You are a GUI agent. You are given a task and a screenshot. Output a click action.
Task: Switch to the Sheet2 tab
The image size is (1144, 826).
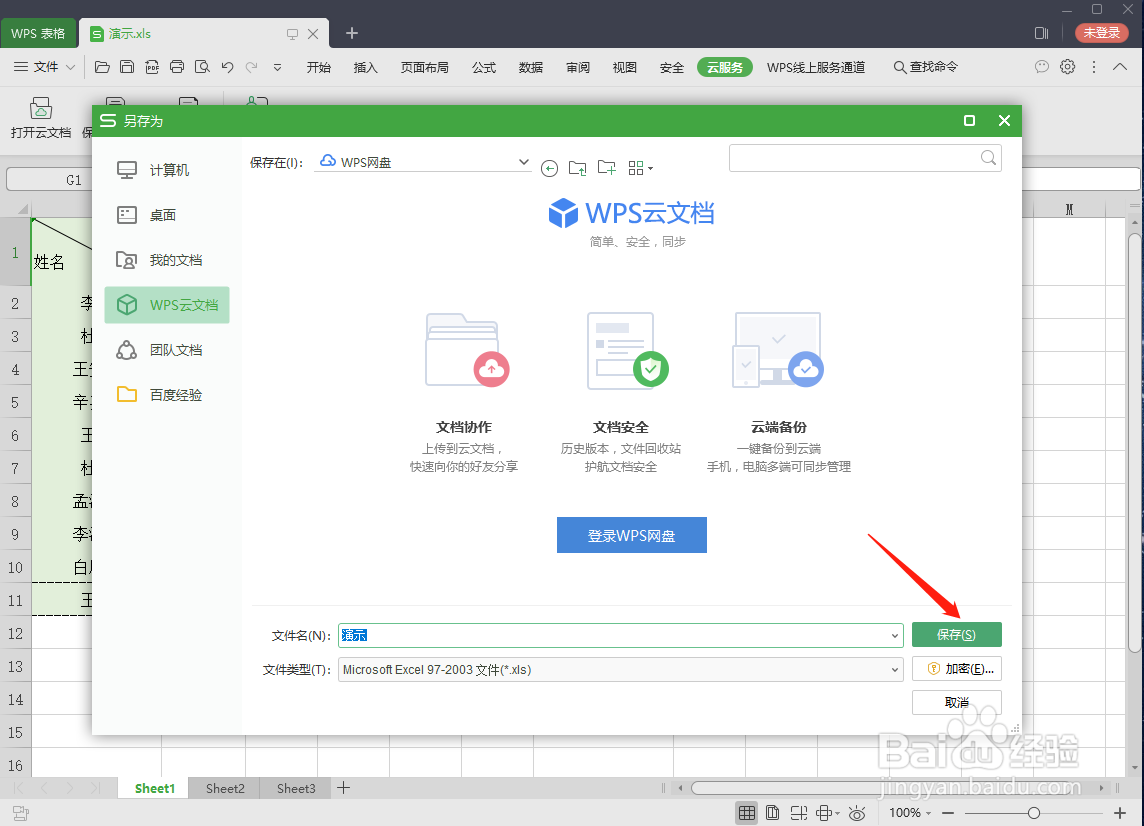(225, 788)
